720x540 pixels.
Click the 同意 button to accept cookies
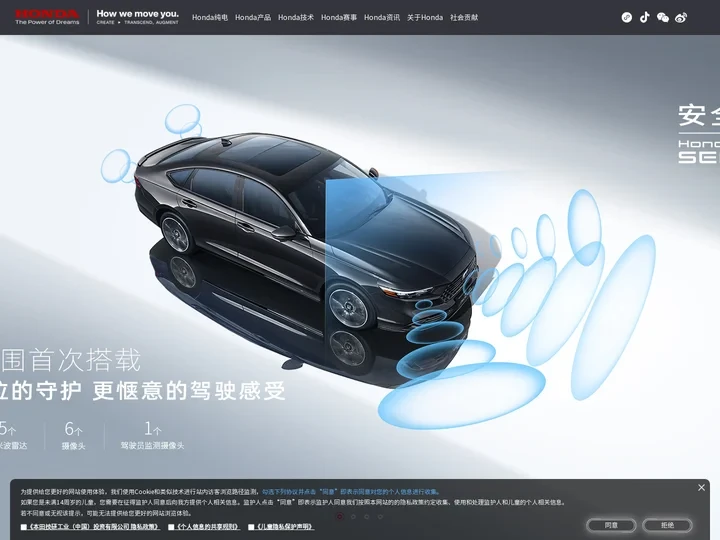point(611,525)
